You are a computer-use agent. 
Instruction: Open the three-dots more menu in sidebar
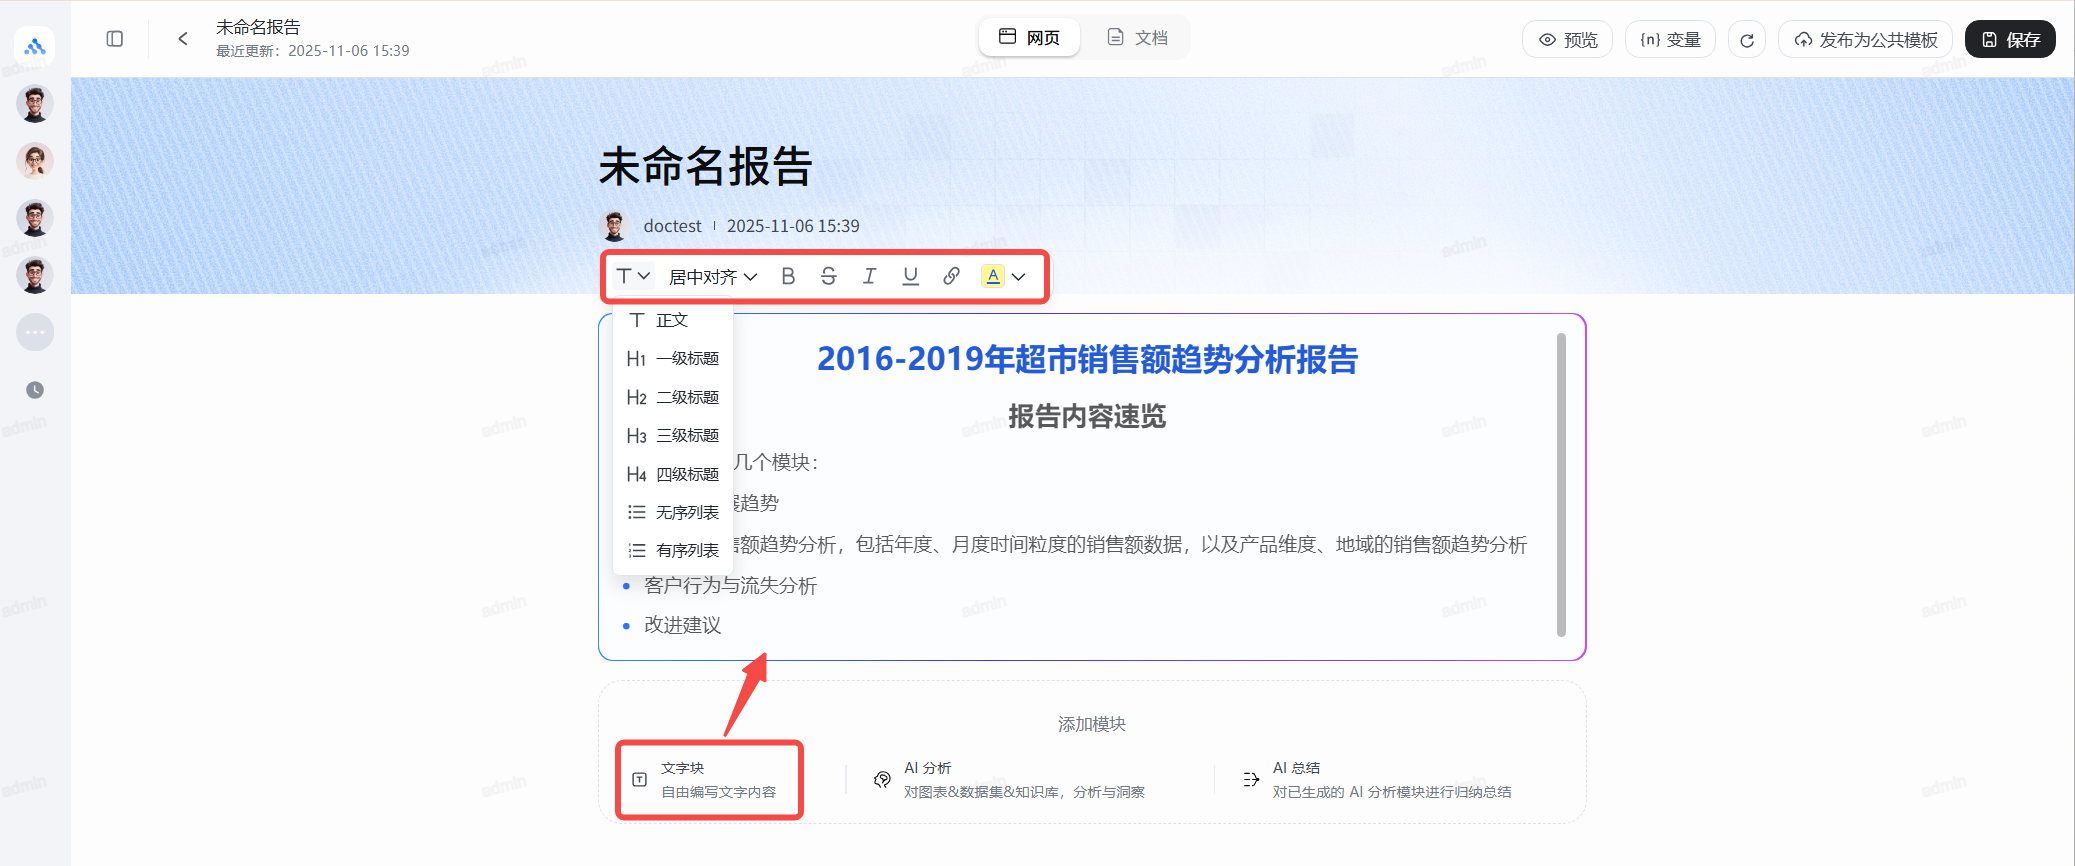[35, 332]
